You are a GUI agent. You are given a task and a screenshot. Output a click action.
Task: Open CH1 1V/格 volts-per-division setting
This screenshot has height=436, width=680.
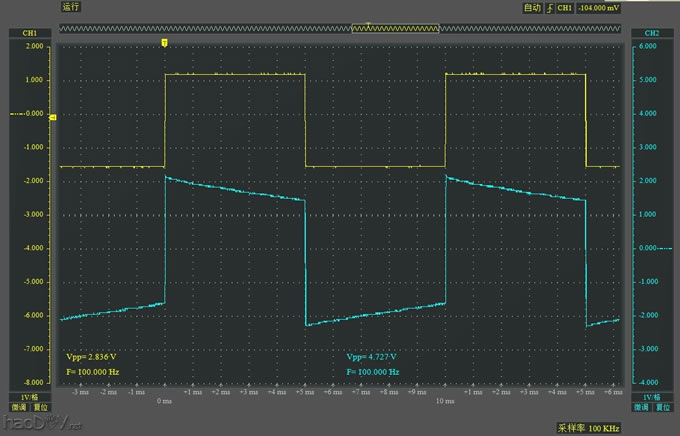pos(29,397)
